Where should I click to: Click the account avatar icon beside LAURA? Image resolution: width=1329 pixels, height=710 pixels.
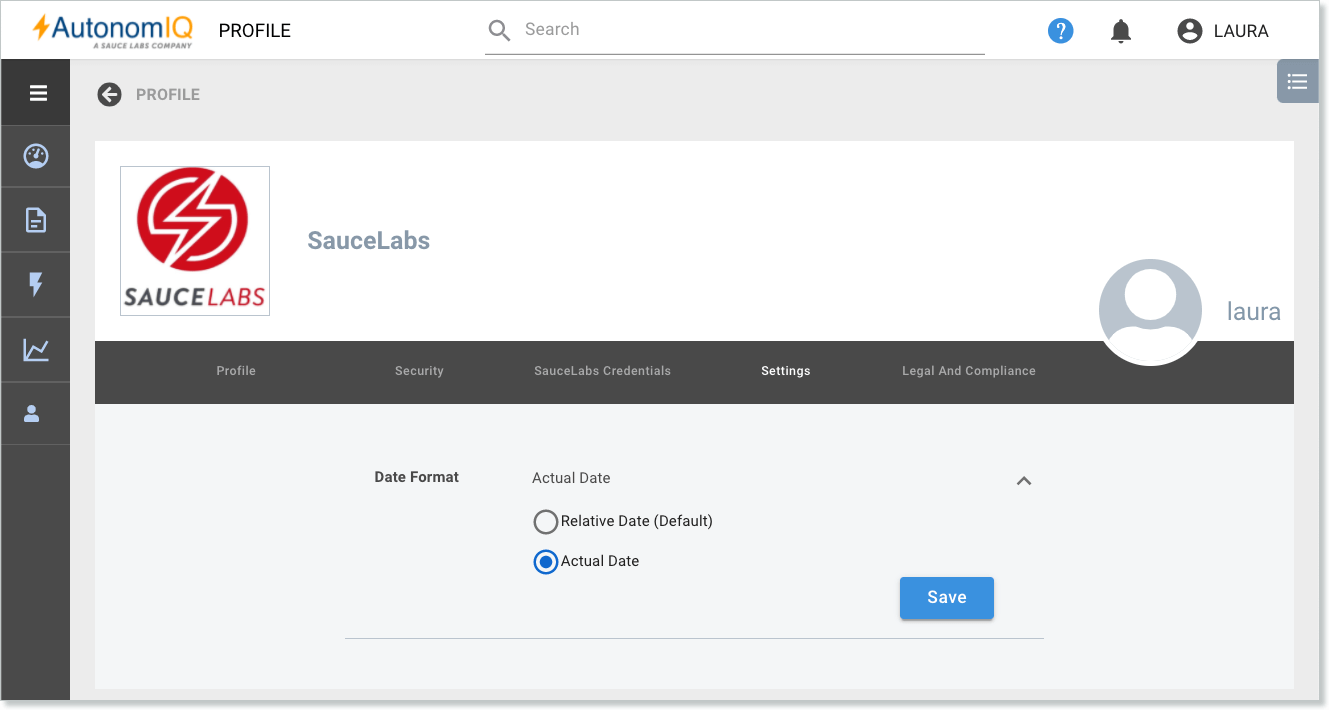coord(1189,31)
